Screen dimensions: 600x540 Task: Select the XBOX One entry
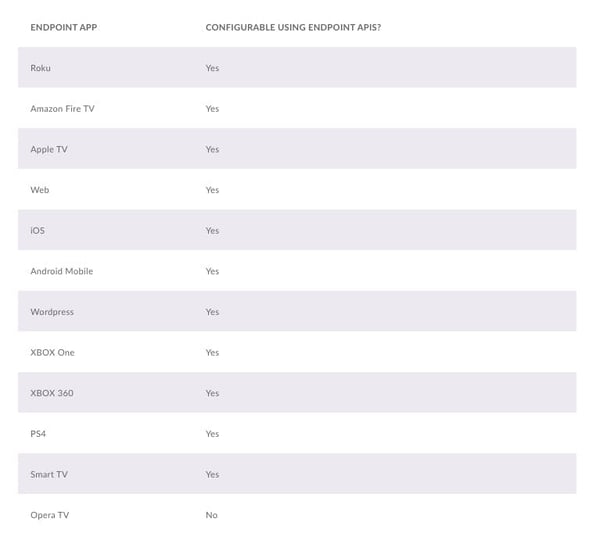pos(52,352)
